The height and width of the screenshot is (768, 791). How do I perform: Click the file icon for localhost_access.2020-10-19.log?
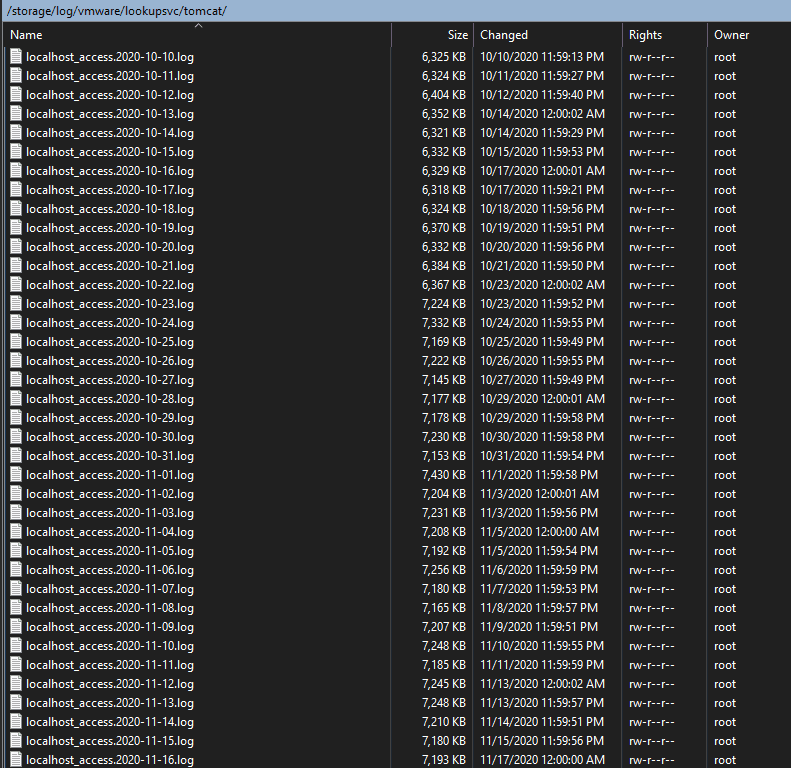(16, 228)
